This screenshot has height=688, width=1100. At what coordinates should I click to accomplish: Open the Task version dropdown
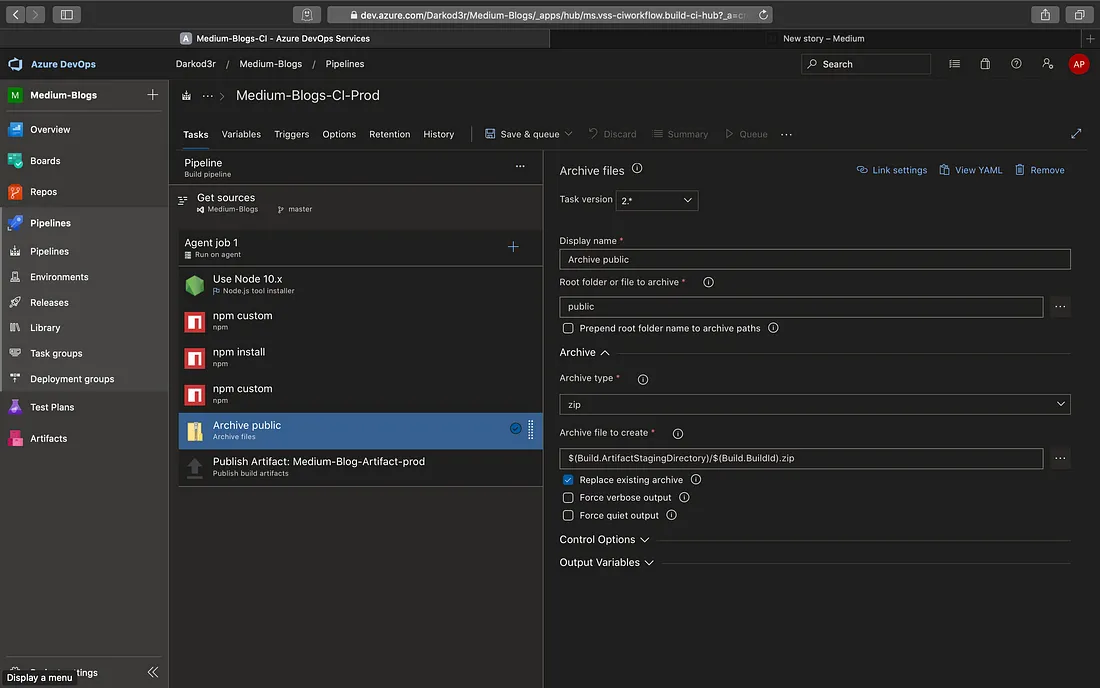[657, 201]
